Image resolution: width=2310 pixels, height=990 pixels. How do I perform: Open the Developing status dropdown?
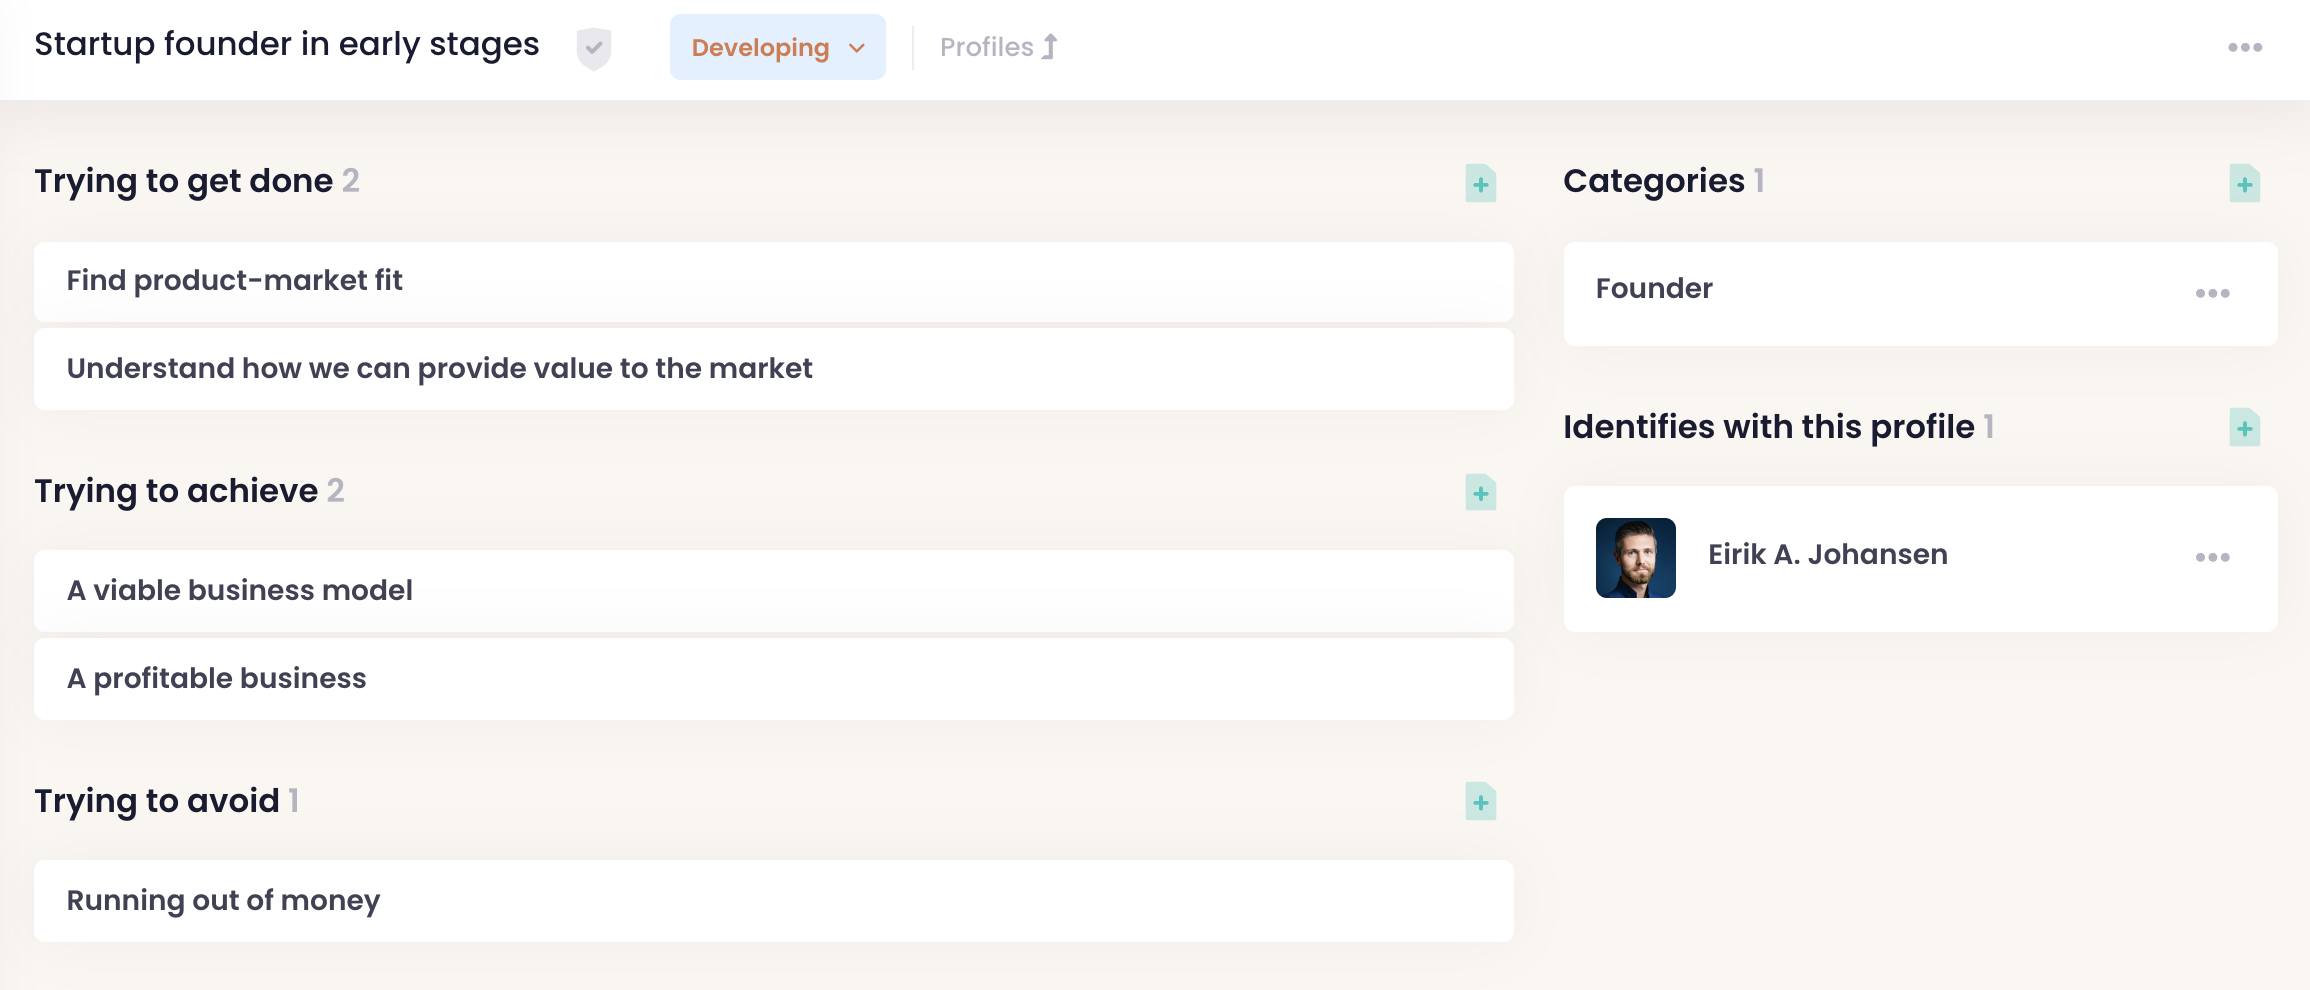tap(760, 48)
